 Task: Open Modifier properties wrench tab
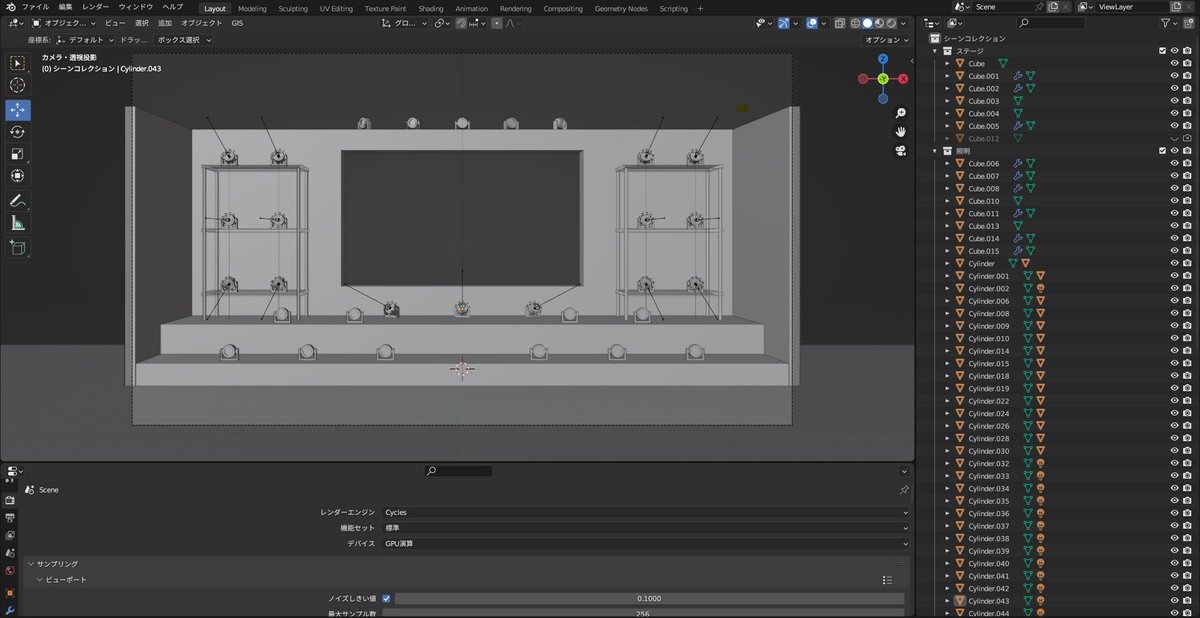click(x=10, y=609)
